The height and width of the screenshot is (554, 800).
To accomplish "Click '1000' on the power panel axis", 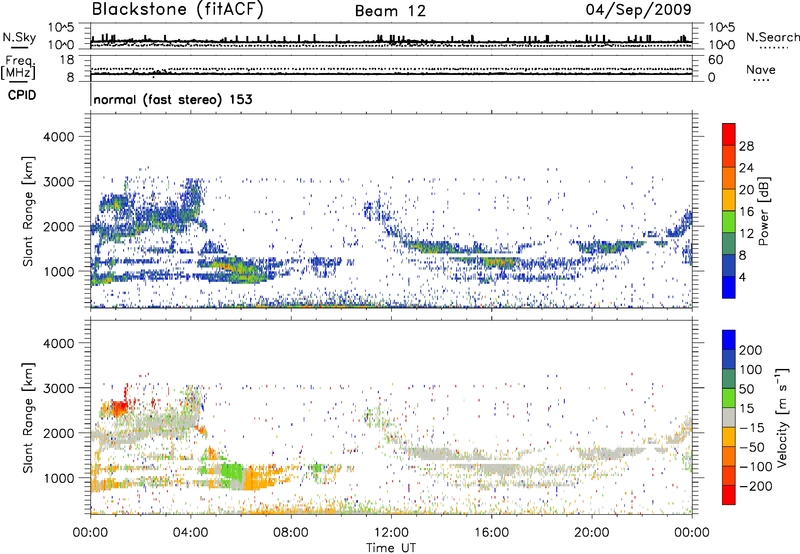I will coord(59,271).
